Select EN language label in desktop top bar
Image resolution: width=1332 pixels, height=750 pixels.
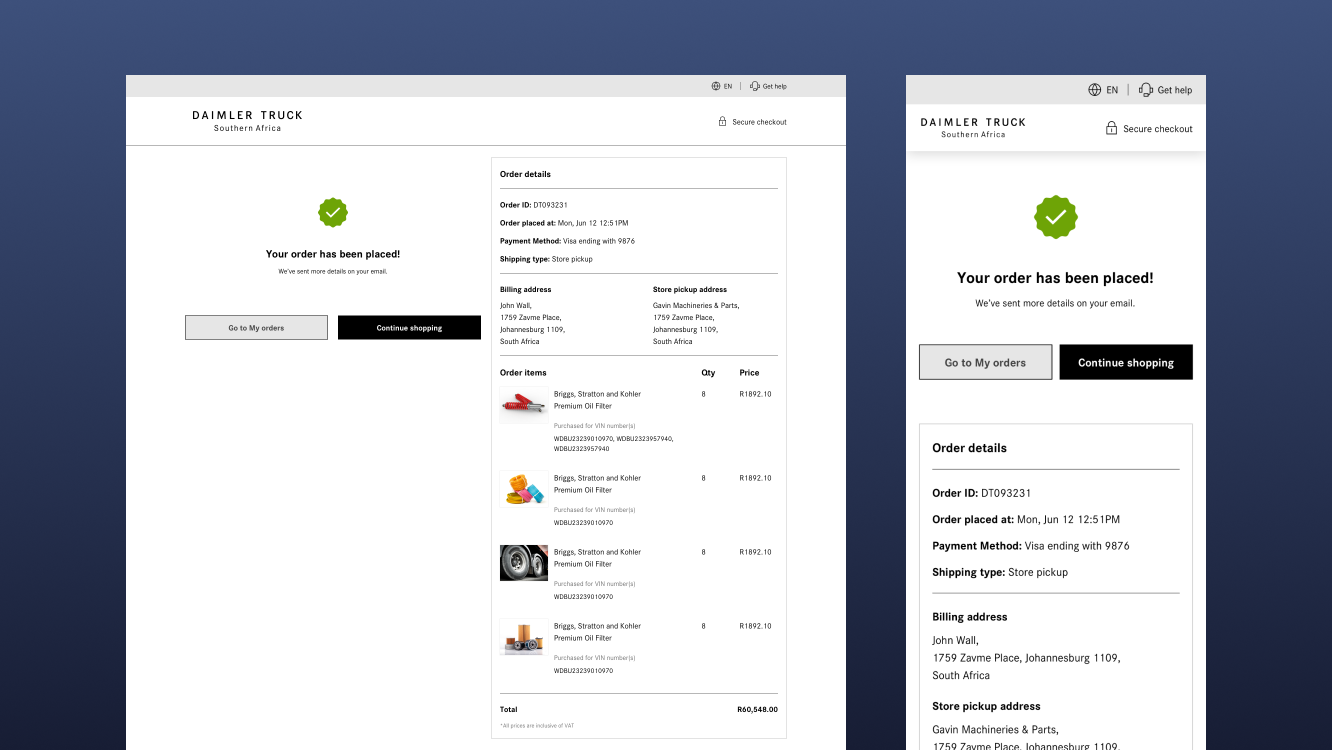click(728, 86)
